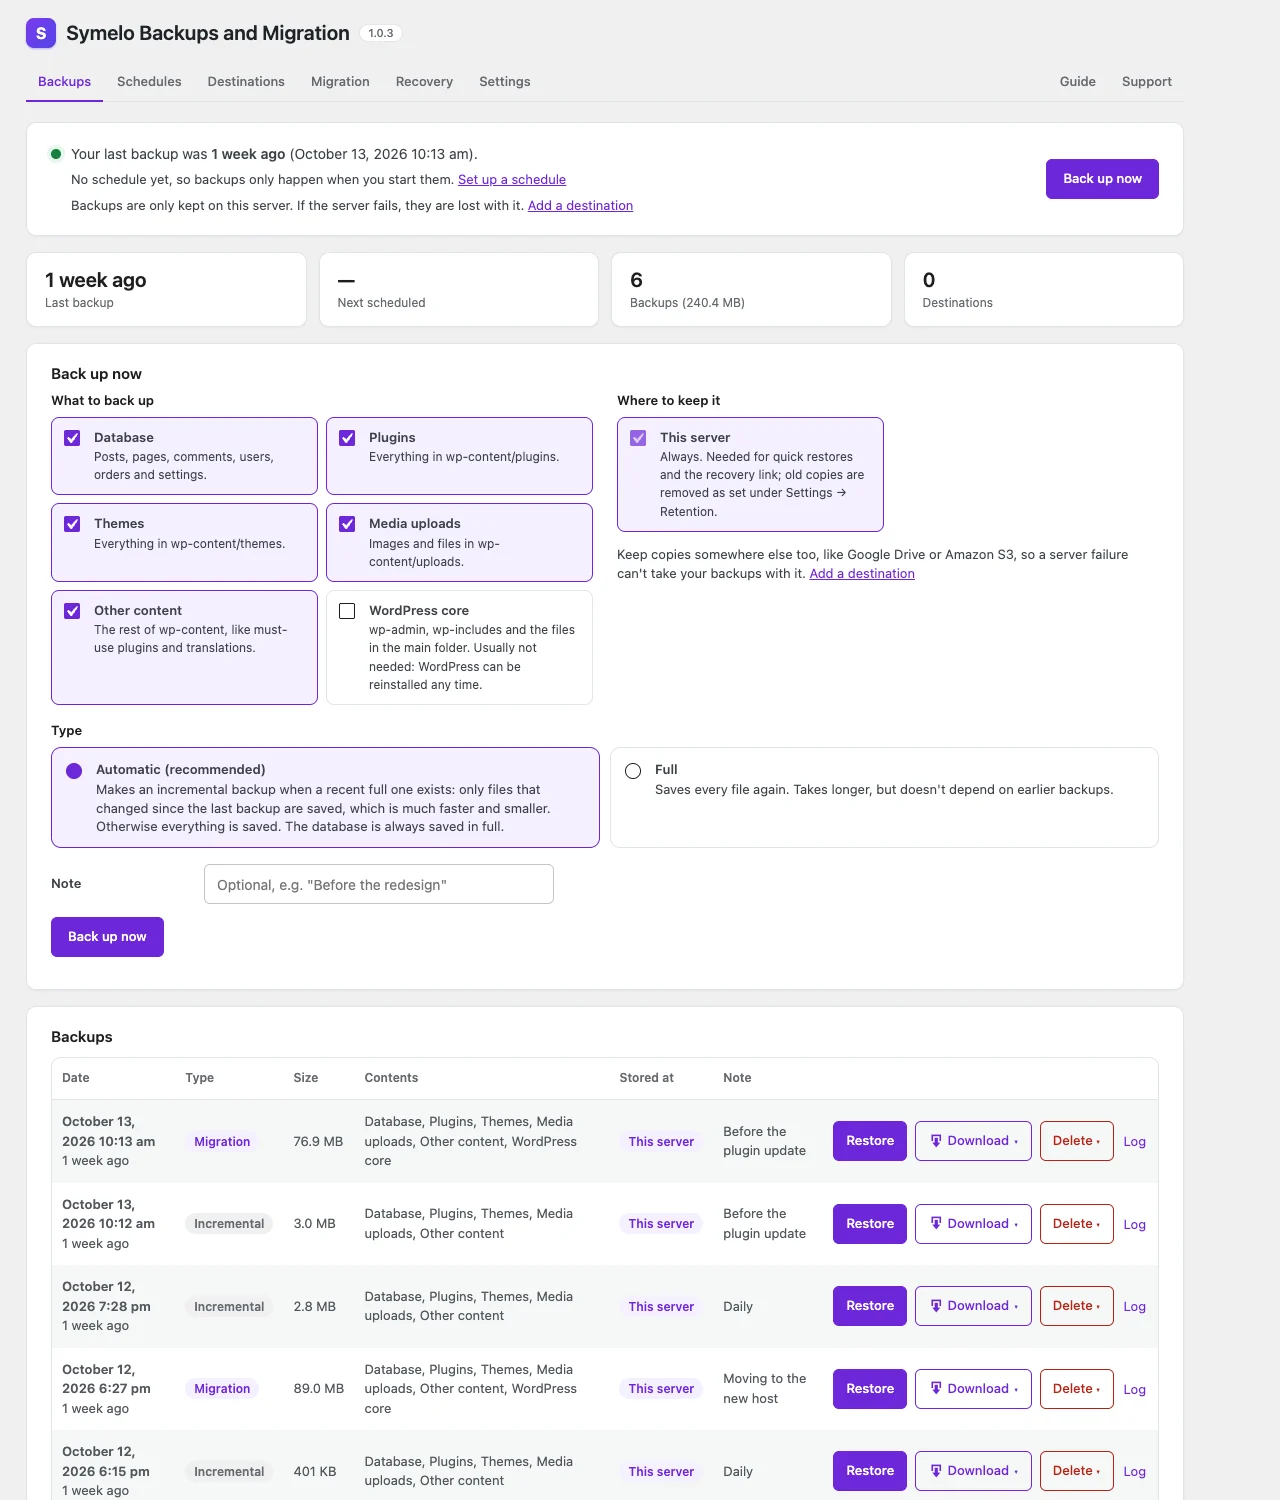Click the '76.9 MB' size cell
1280x1500 pixels.
point(318,1142)
